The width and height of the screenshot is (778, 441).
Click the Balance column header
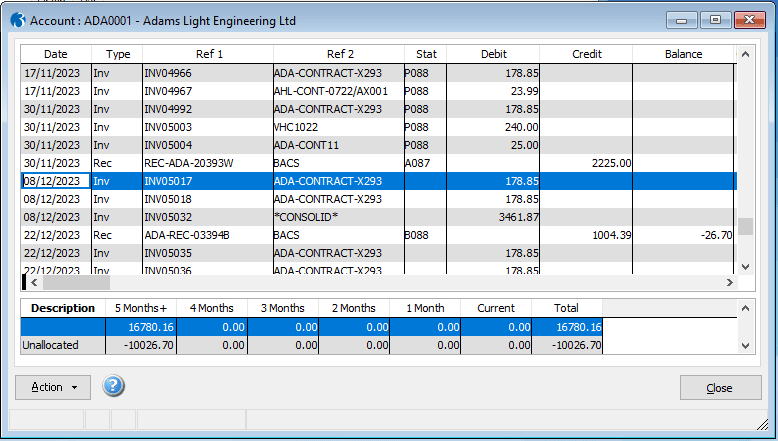(x=683, y=54)
